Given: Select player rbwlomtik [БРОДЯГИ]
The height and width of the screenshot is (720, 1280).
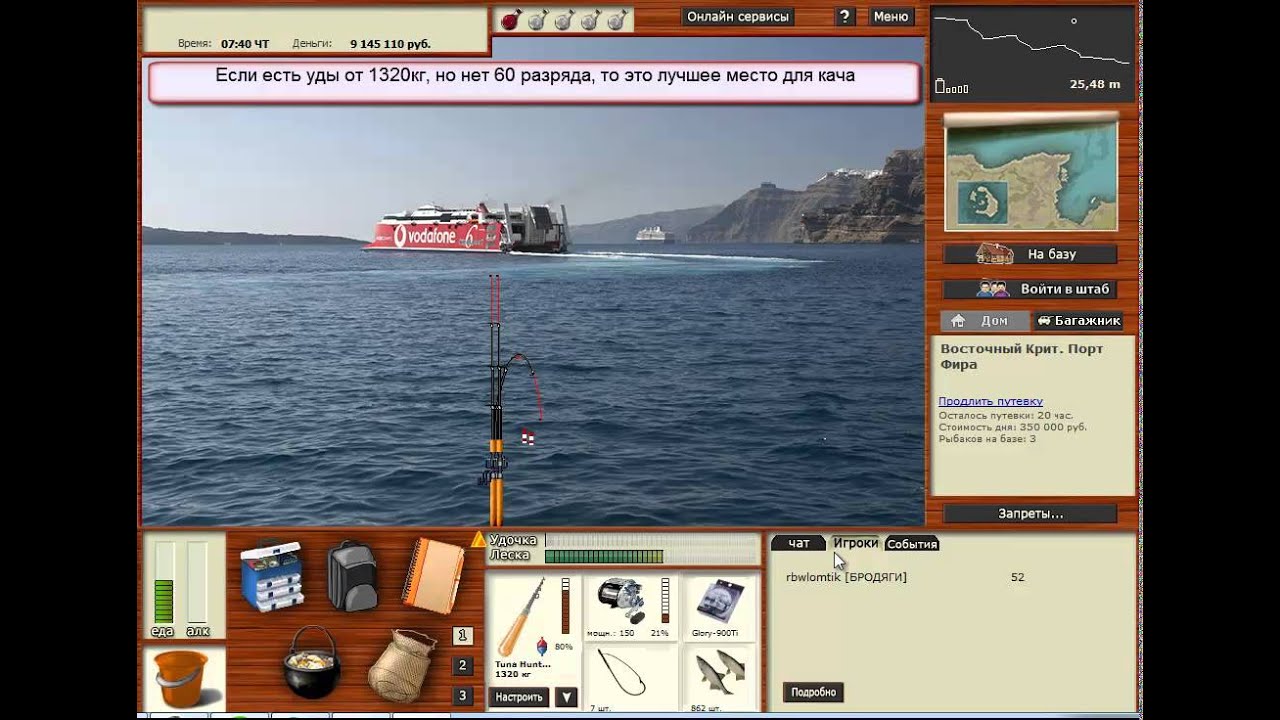Looking at the screenshot, I should click(x=846, y=577).
